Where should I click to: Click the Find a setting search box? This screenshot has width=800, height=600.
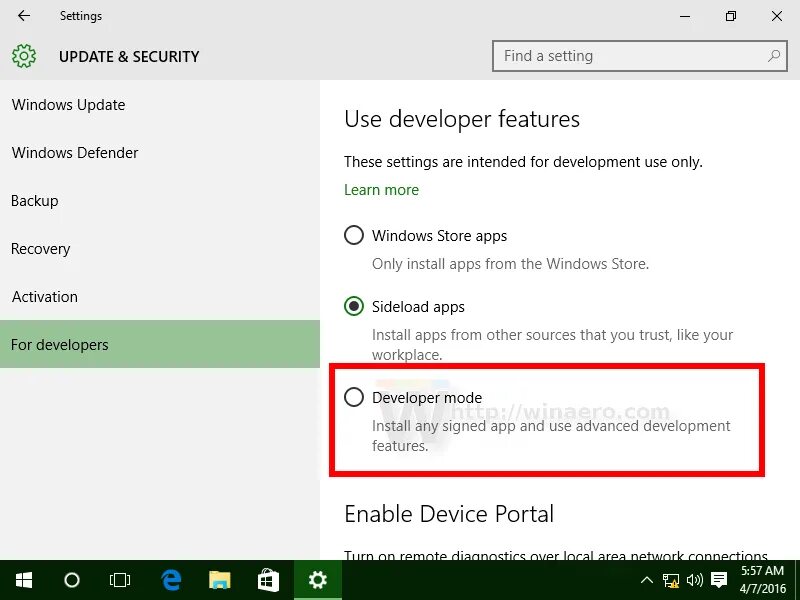(640, 56)
